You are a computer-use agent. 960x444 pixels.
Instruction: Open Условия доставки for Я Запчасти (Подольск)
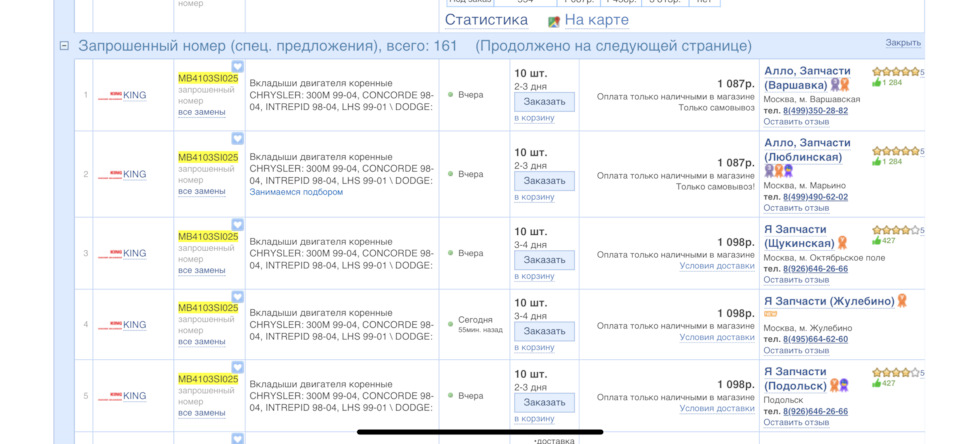[717, 408]
